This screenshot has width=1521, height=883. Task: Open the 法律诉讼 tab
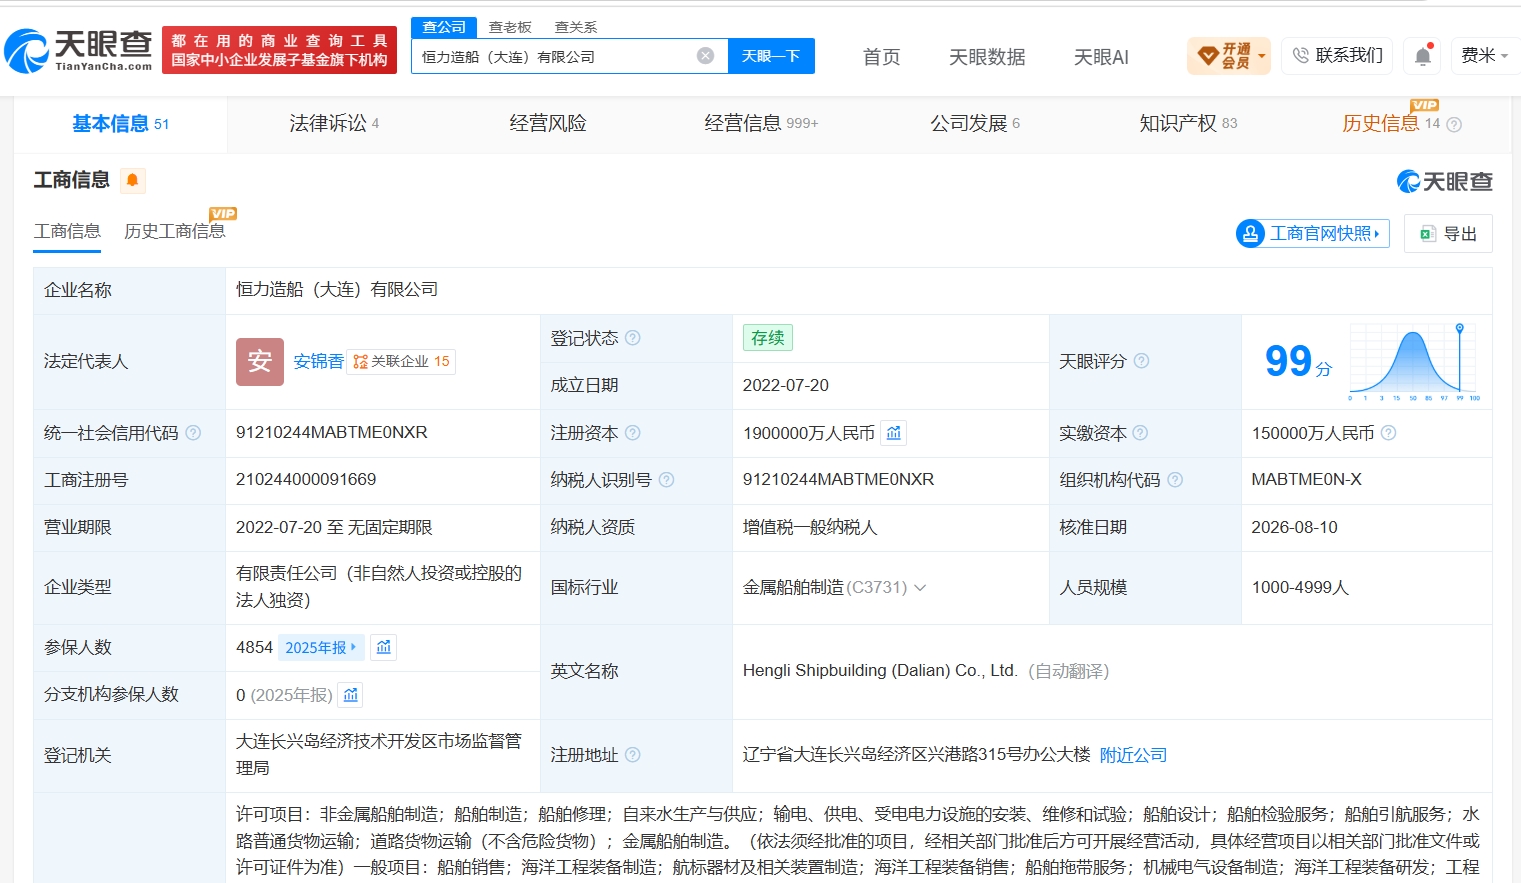click(334, 124)
